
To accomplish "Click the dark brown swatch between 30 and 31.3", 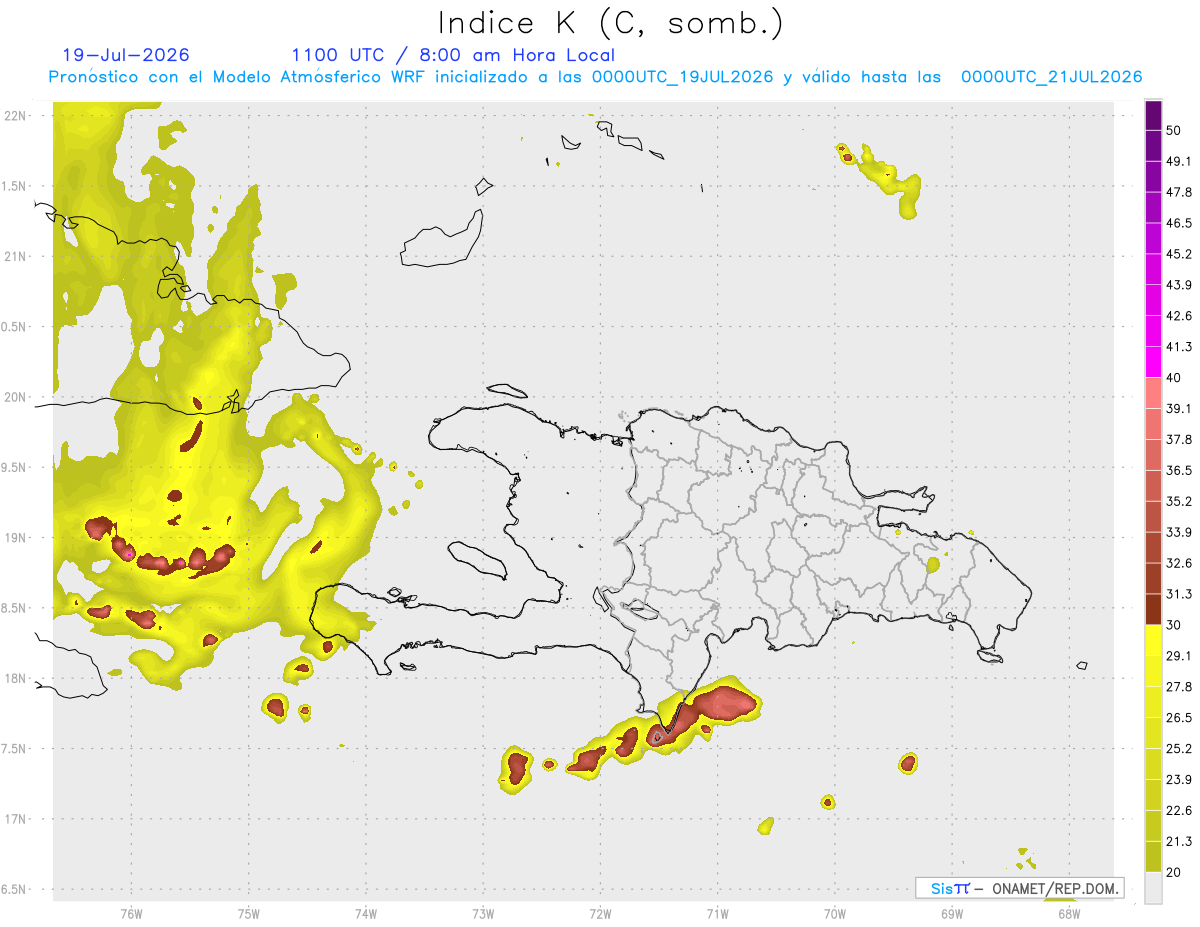I will tap(1153, 609).
